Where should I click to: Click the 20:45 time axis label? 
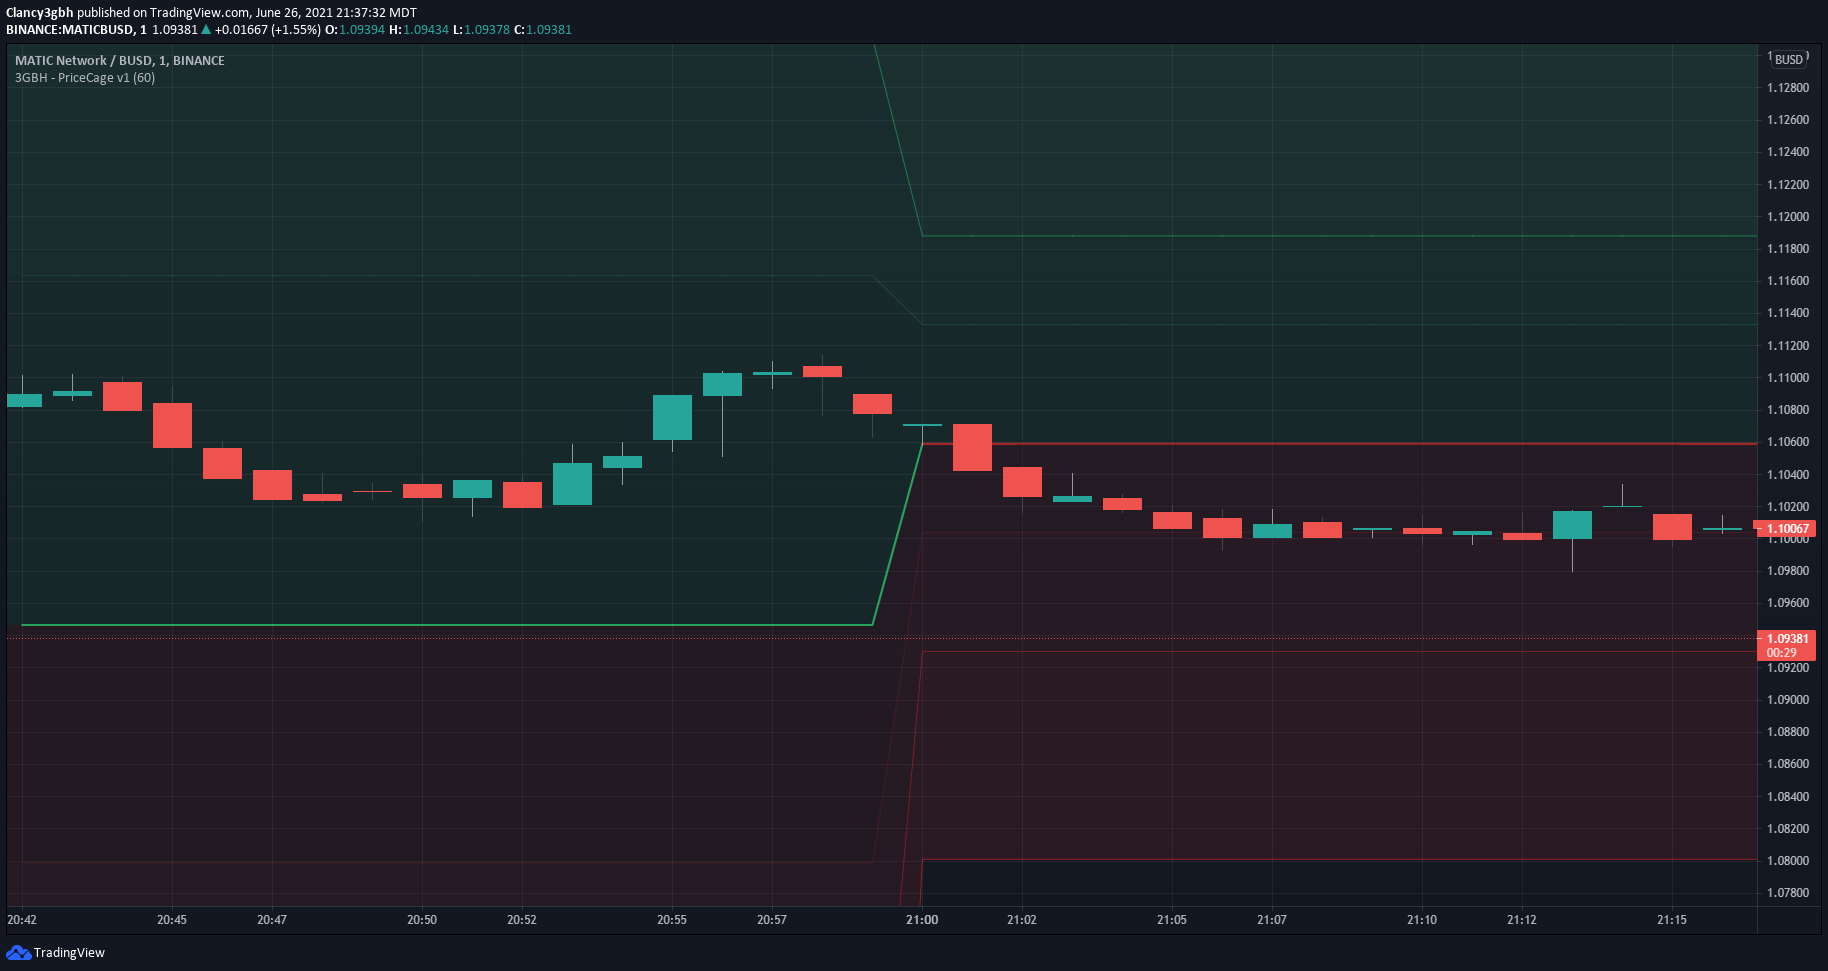pos(172,920)
